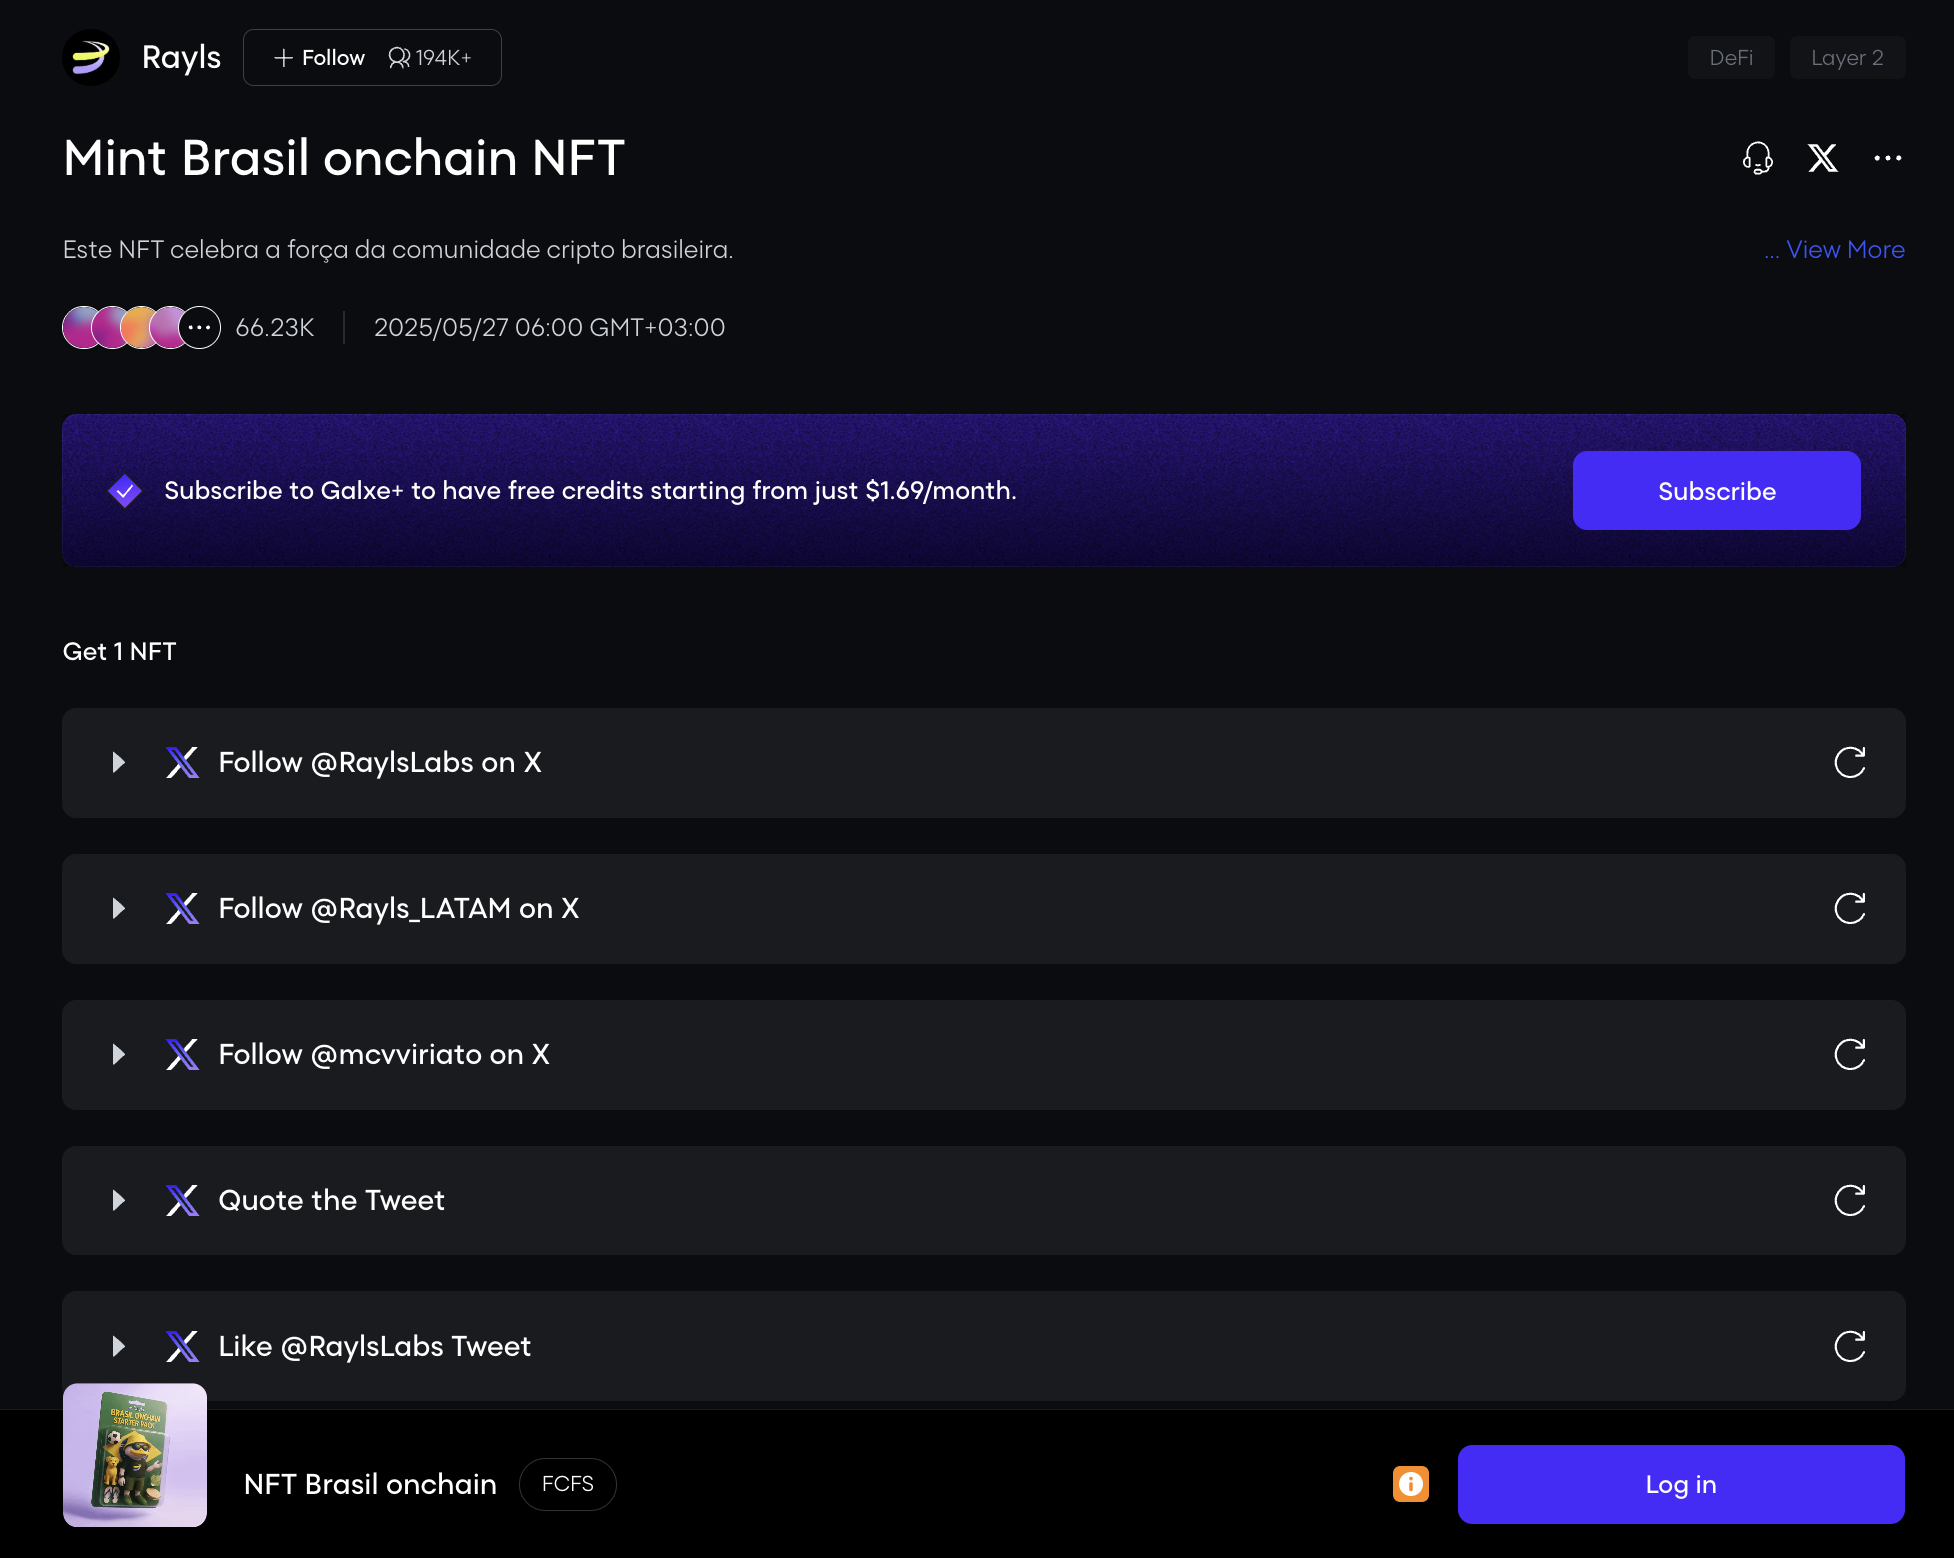Share the quest on X icon

(x=1822, y=158)
